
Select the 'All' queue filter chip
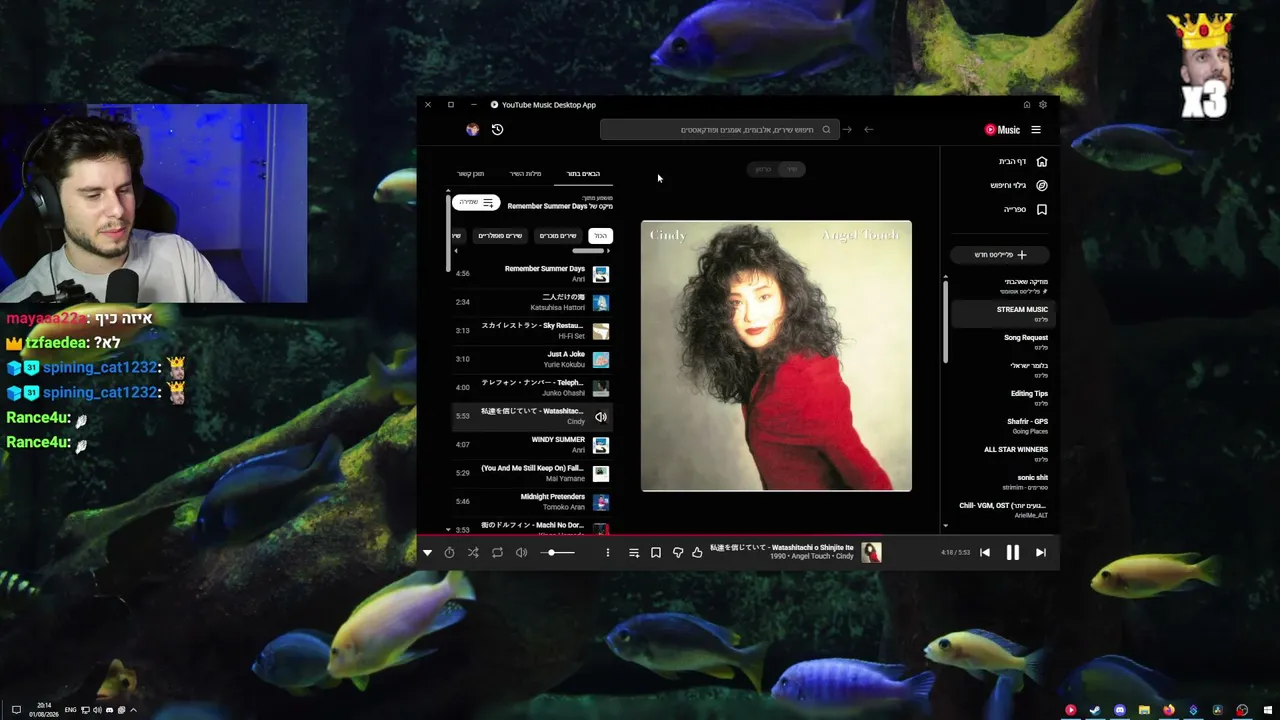pos(600,236)
